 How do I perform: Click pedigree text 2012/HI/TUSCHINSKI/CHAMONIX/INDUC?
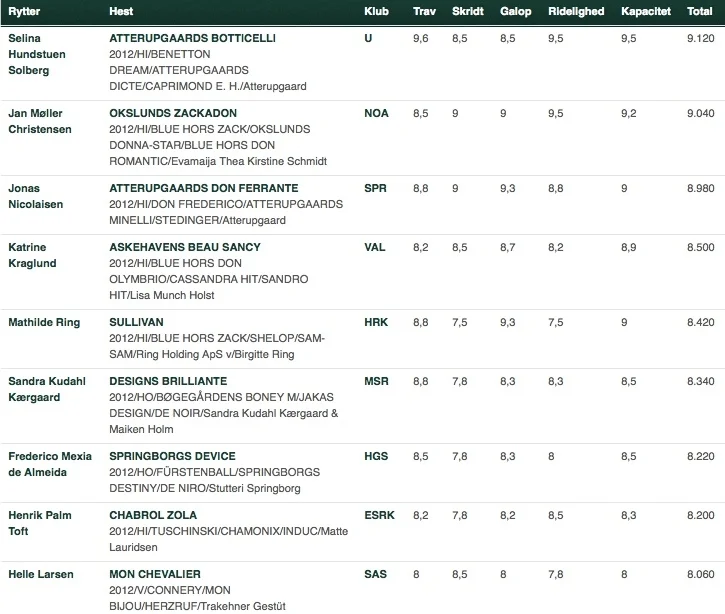pyautogui.click(x=214, y=531)
